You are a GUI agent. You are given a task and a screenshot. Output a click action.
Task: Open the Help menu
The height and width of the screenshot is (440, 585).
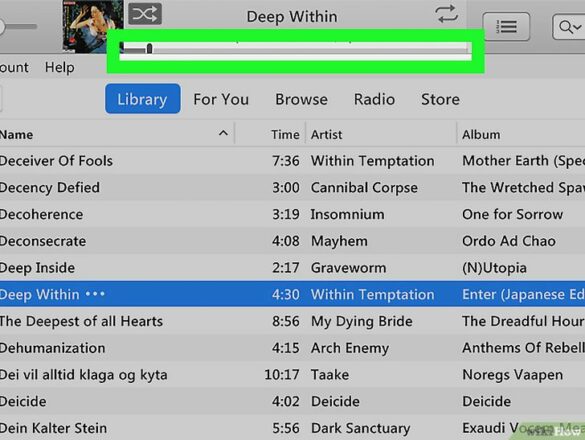tap(60, 68)
